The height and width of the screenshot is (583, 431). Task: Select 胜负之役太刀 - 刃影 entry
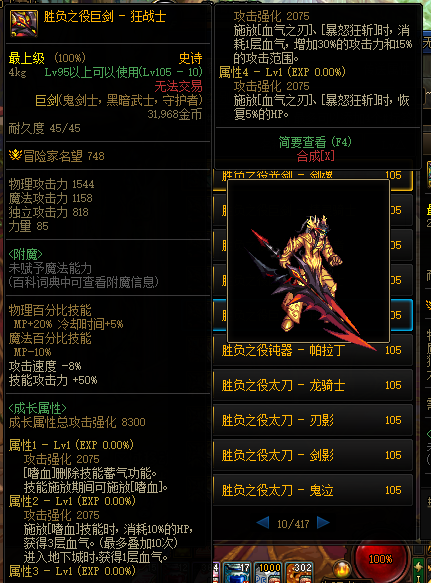(313, 420)
